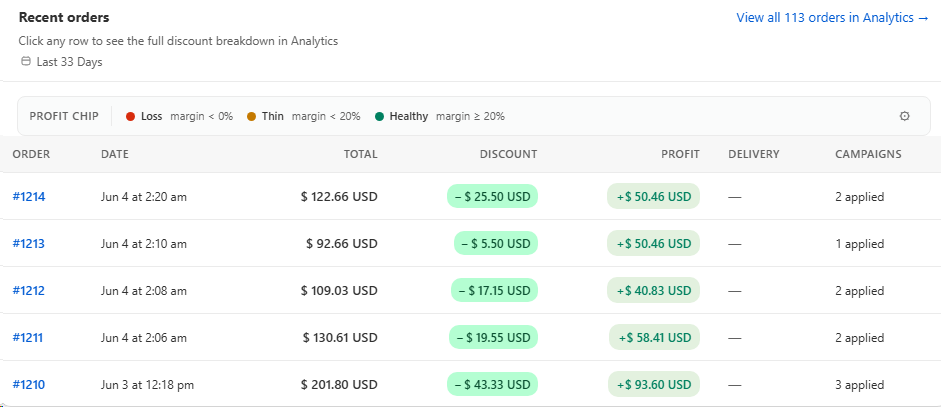Image resolution: width=941 pixels, height=407 pixels.
Task: Click the TOTAL column header
Action: click(x=360, y=154)
